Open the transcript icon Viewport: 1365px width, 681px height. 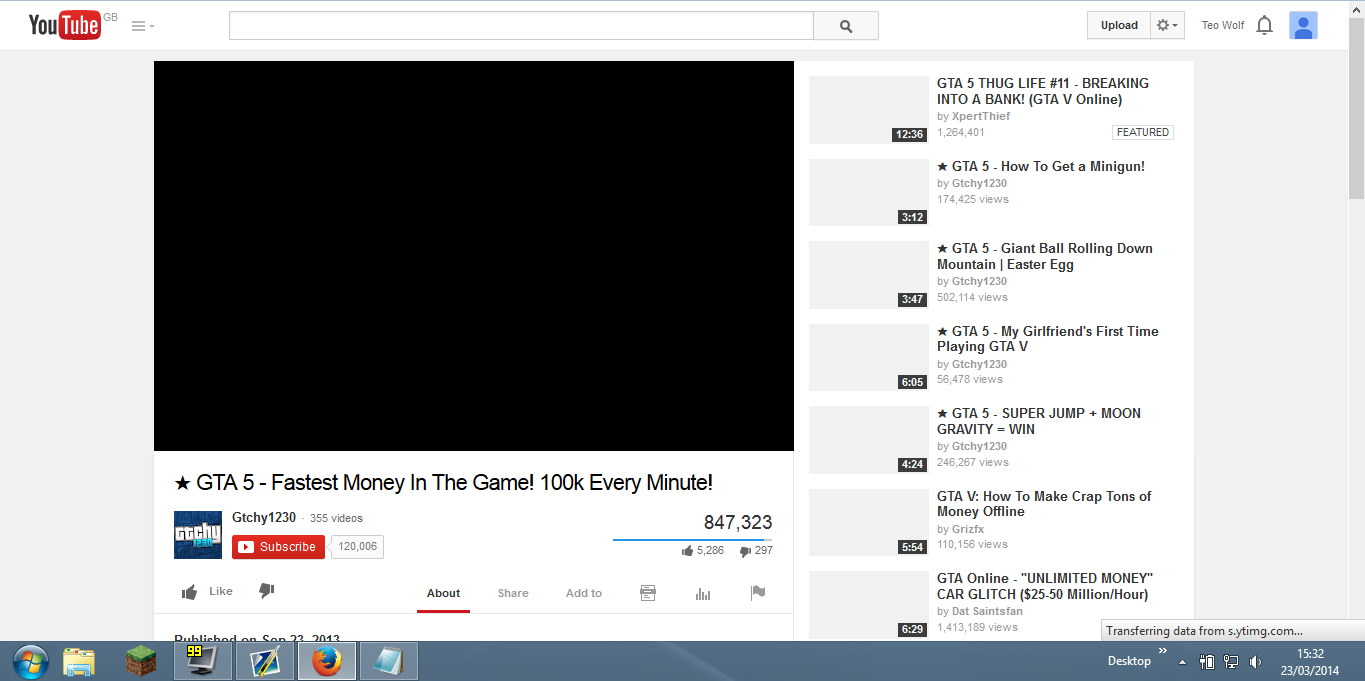point(648,593)
